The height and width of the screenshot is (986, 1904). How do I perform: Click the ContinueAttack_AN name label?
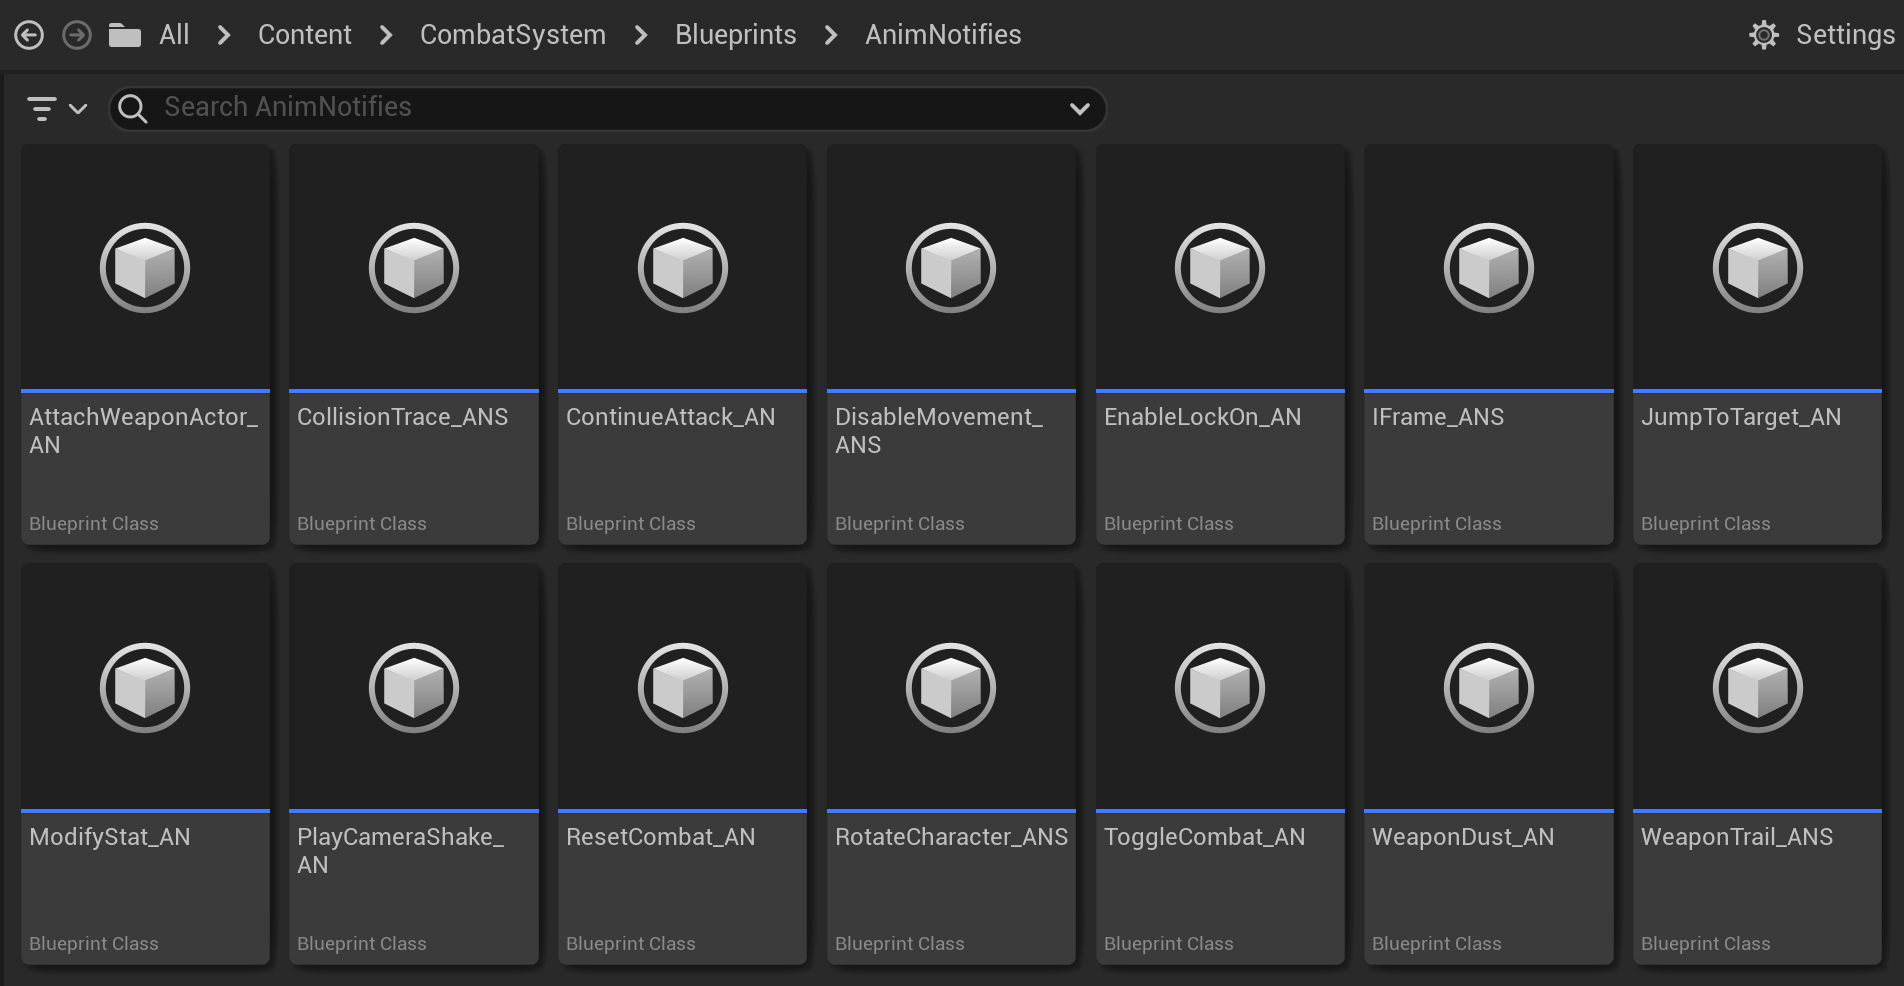coord(671,417)
